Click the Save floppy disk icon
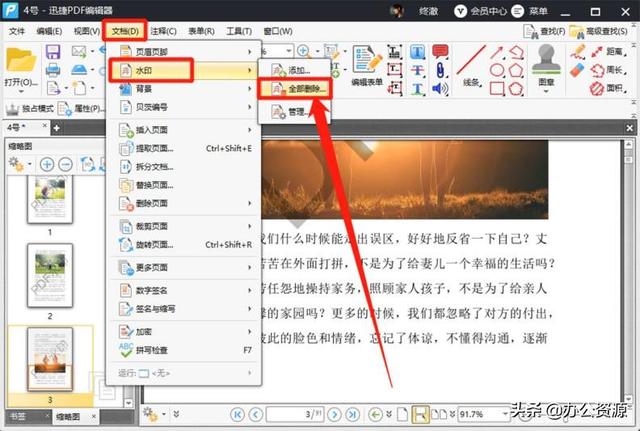The height and width of the screenshot is (431, 640). click(x=53, y=52)
